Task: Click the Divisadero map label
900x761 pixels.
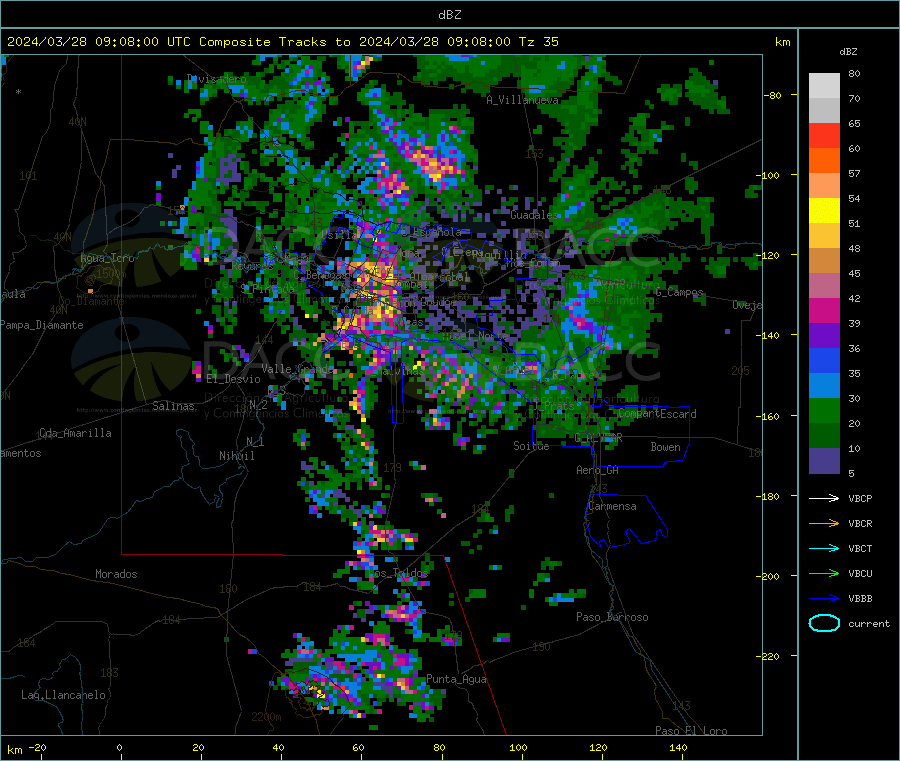Action: click(x=216, y=79)
